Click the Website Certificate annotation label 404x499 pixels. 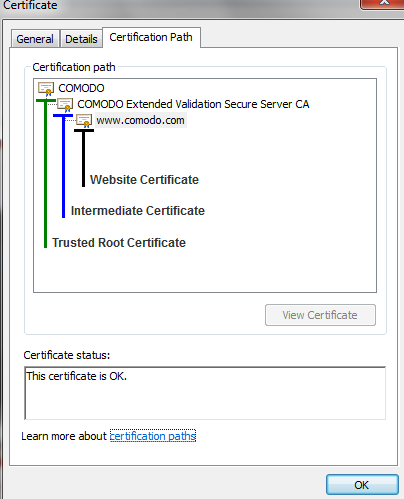click(x=145, y=180)
